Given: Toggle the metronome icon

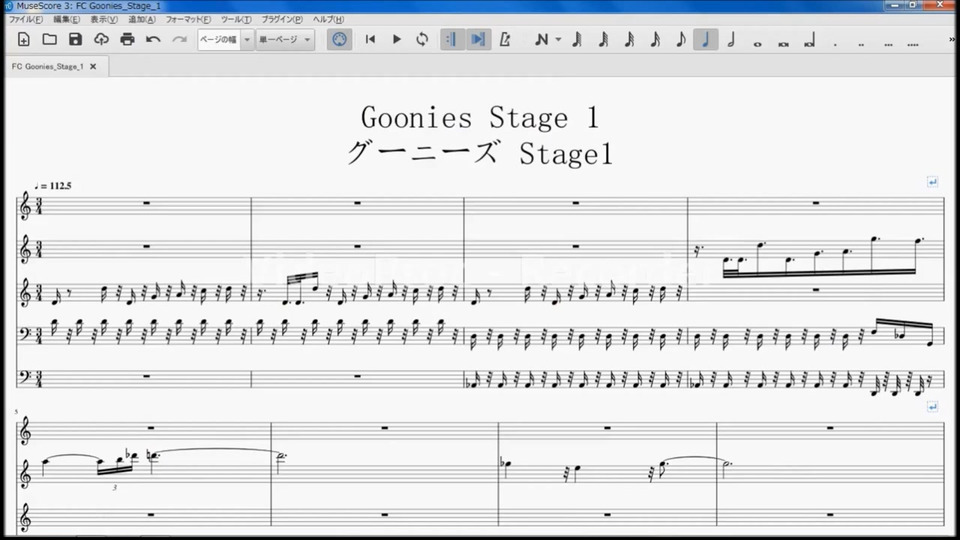Looking at the screenshot, I should click(x=504, y=40).
